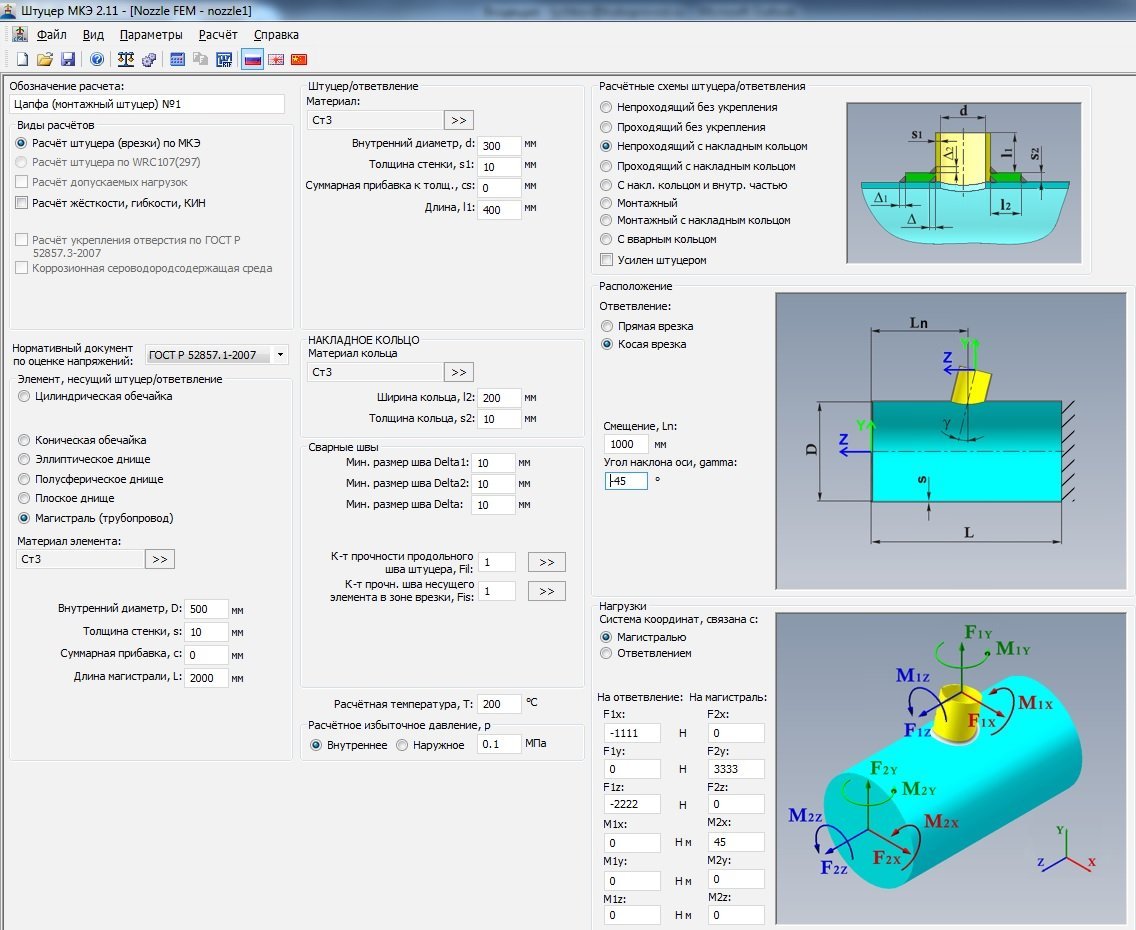Click F2y load field 3333
Screen dimensions: 1136x930
coord(736,768)
